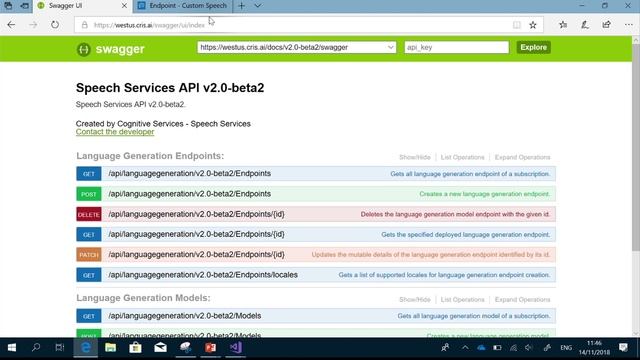Show hidden system tray icons
Screen dimensions: 640x360
click(465, 348)
